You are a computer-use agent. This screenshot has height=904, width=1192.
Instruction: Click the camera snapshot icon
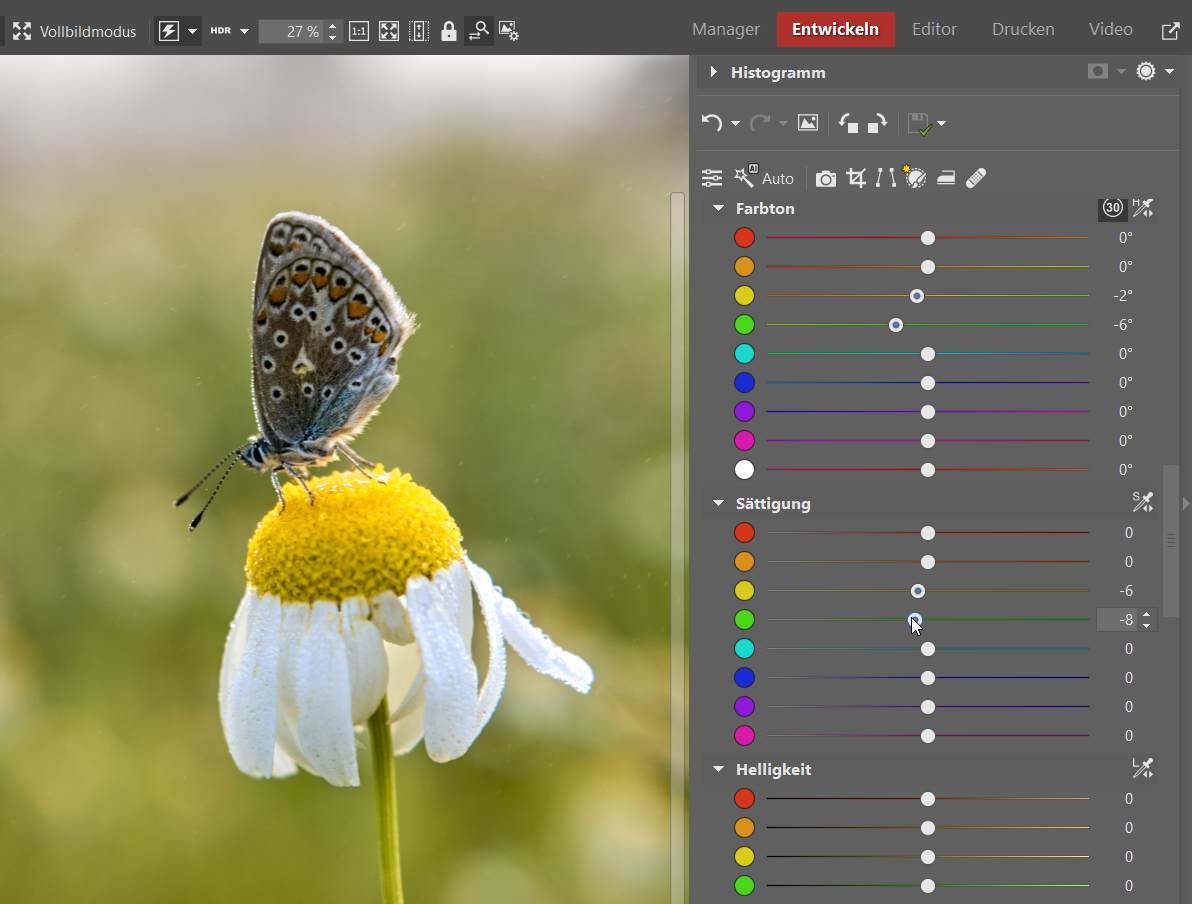click(x=825, y=178)
